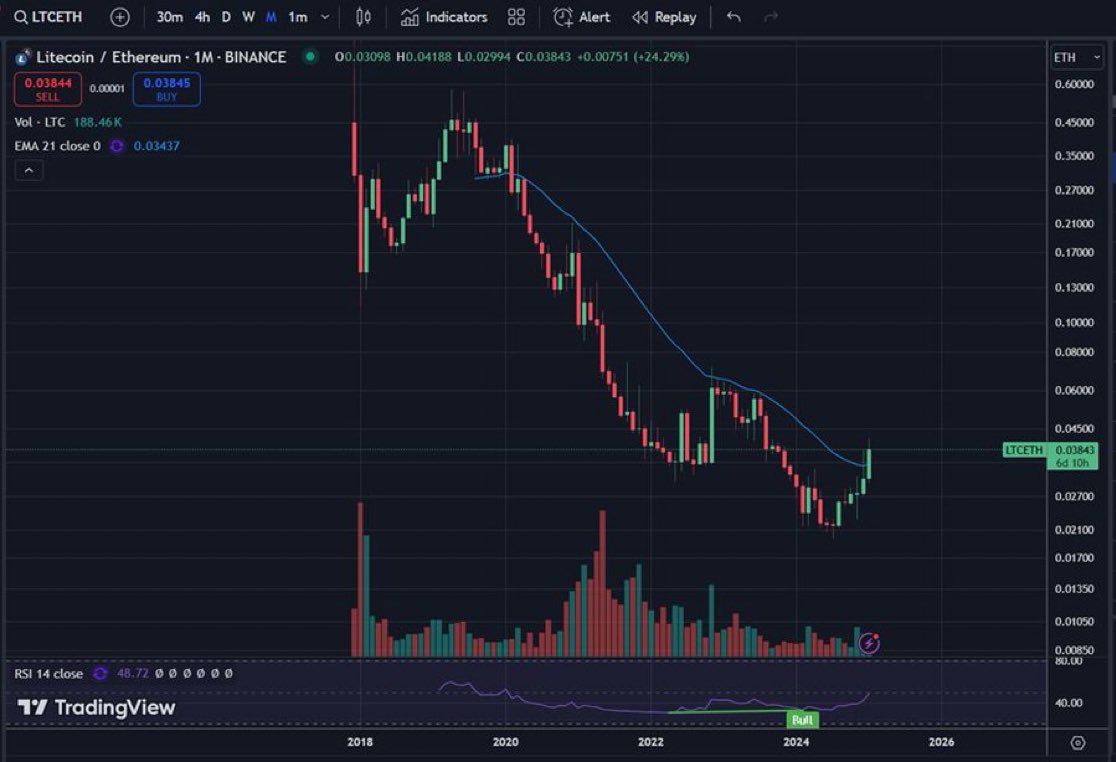This screenshot has height=762, width=1116.
Task: Click the 2024 date on the time axis
Action: click(x=796, y=742)
